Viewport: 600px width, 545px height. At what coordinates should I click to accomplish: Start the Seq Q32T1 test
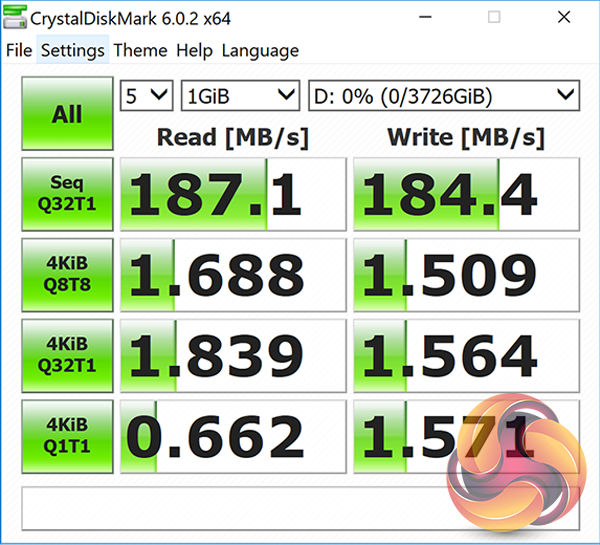[x=67, y=194]
